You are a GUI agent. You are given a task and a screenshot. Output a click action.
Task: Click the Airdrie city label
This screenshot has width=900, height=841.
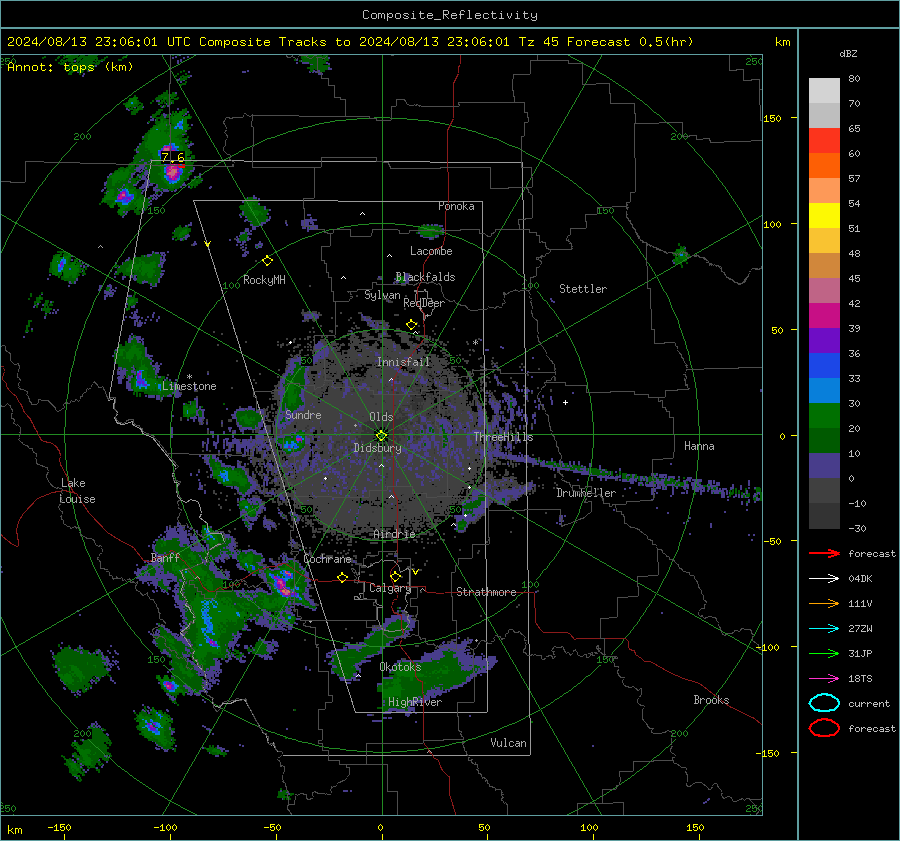coord(394,534)
